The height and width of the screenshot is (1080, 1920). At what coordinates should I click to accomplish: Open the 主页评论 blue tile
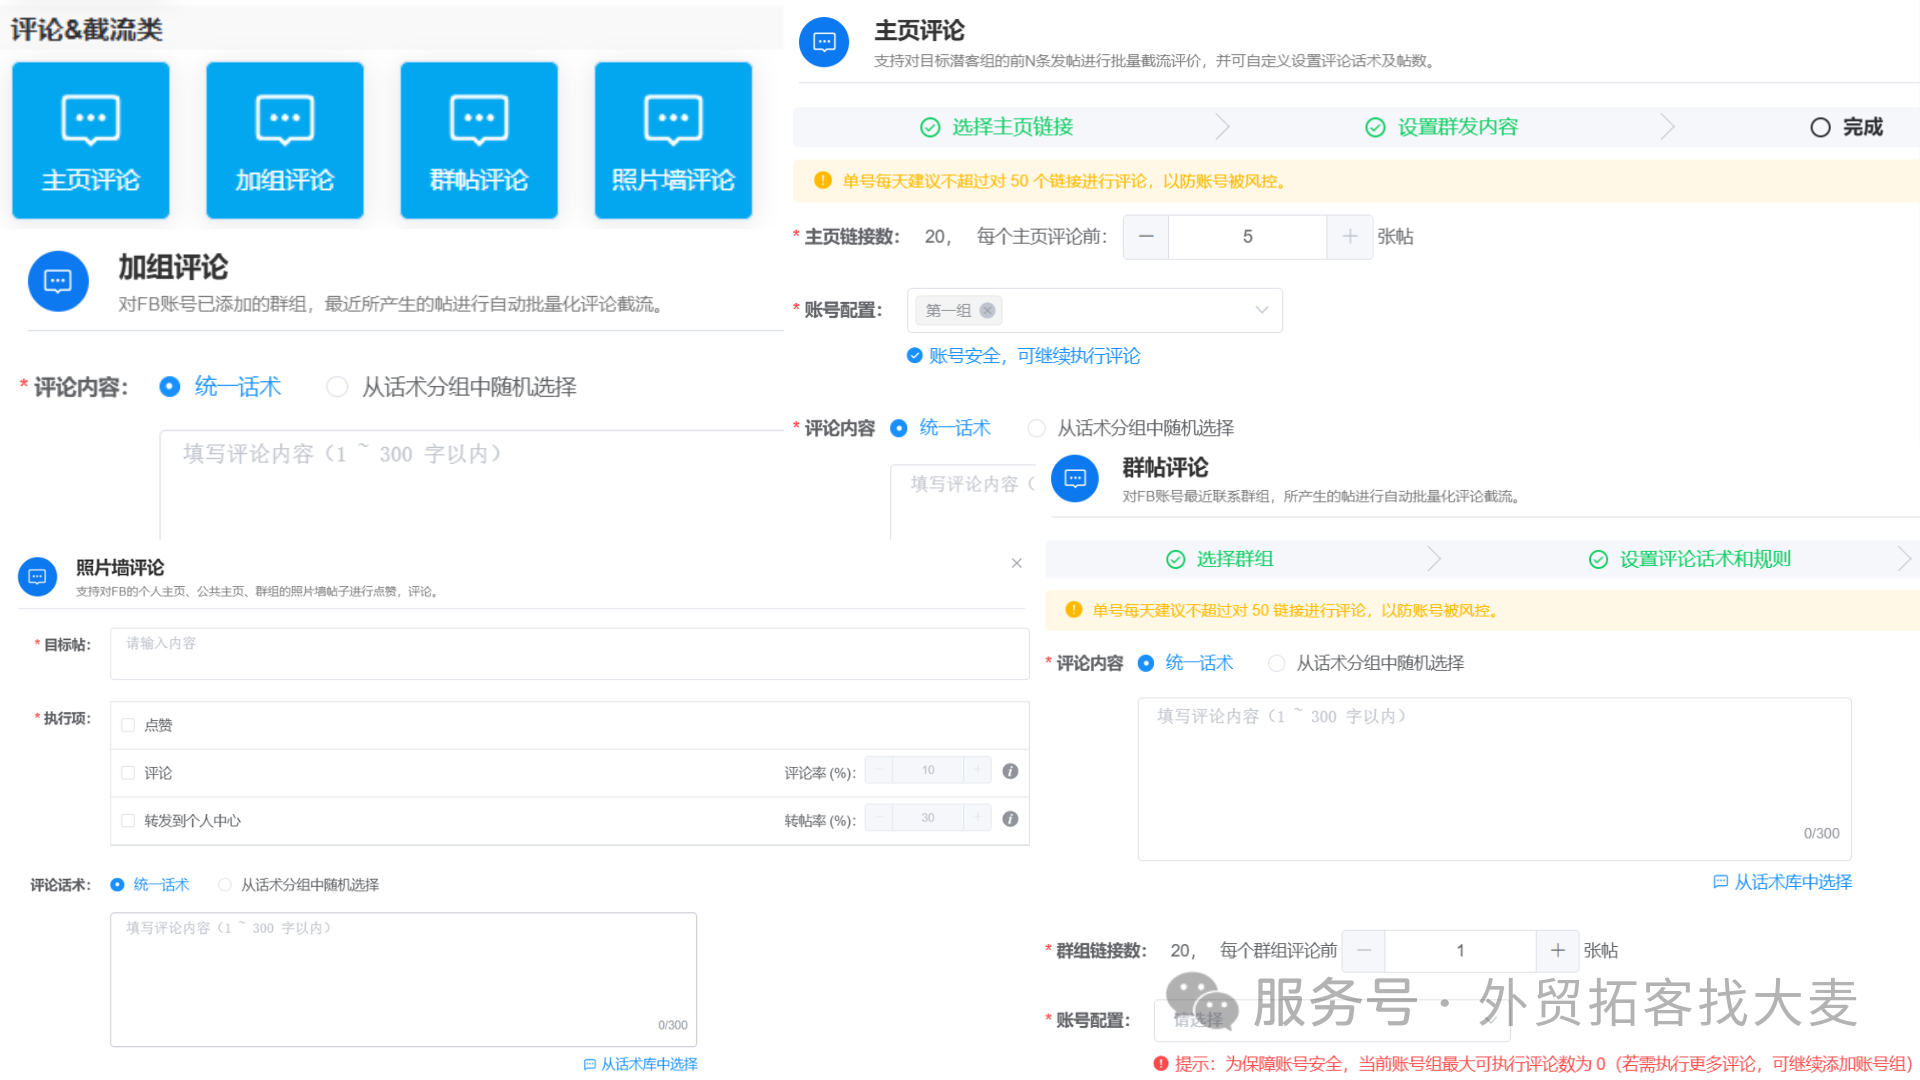91,140
